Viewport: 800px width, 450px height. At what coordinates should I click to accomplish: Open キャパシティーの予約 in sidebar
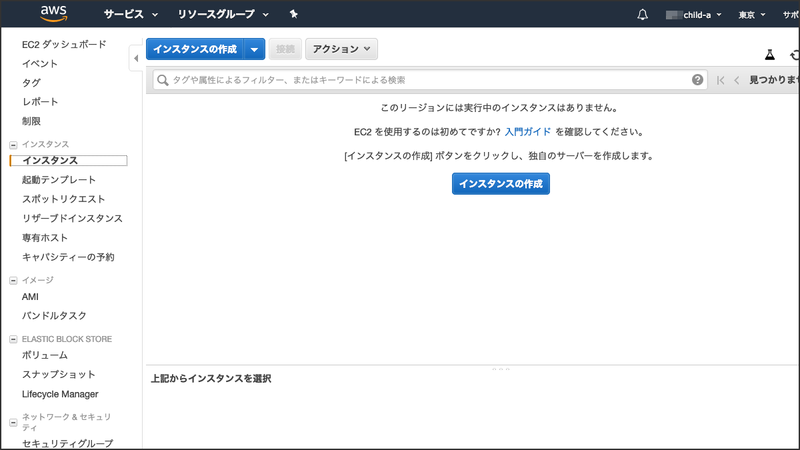click(68, 257)
